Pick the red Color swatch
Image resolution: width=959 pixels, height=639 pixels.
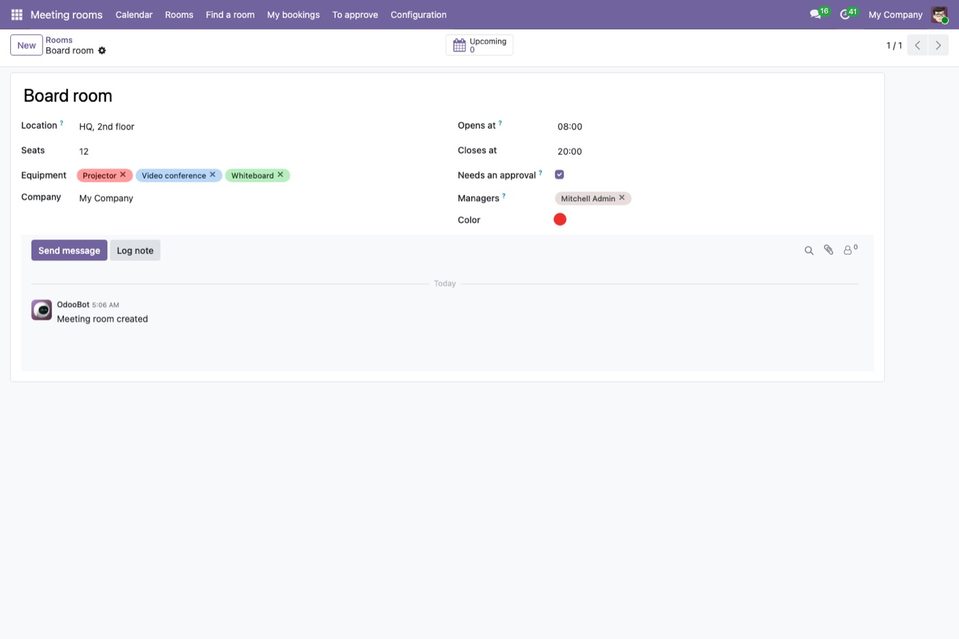(560, 220)
